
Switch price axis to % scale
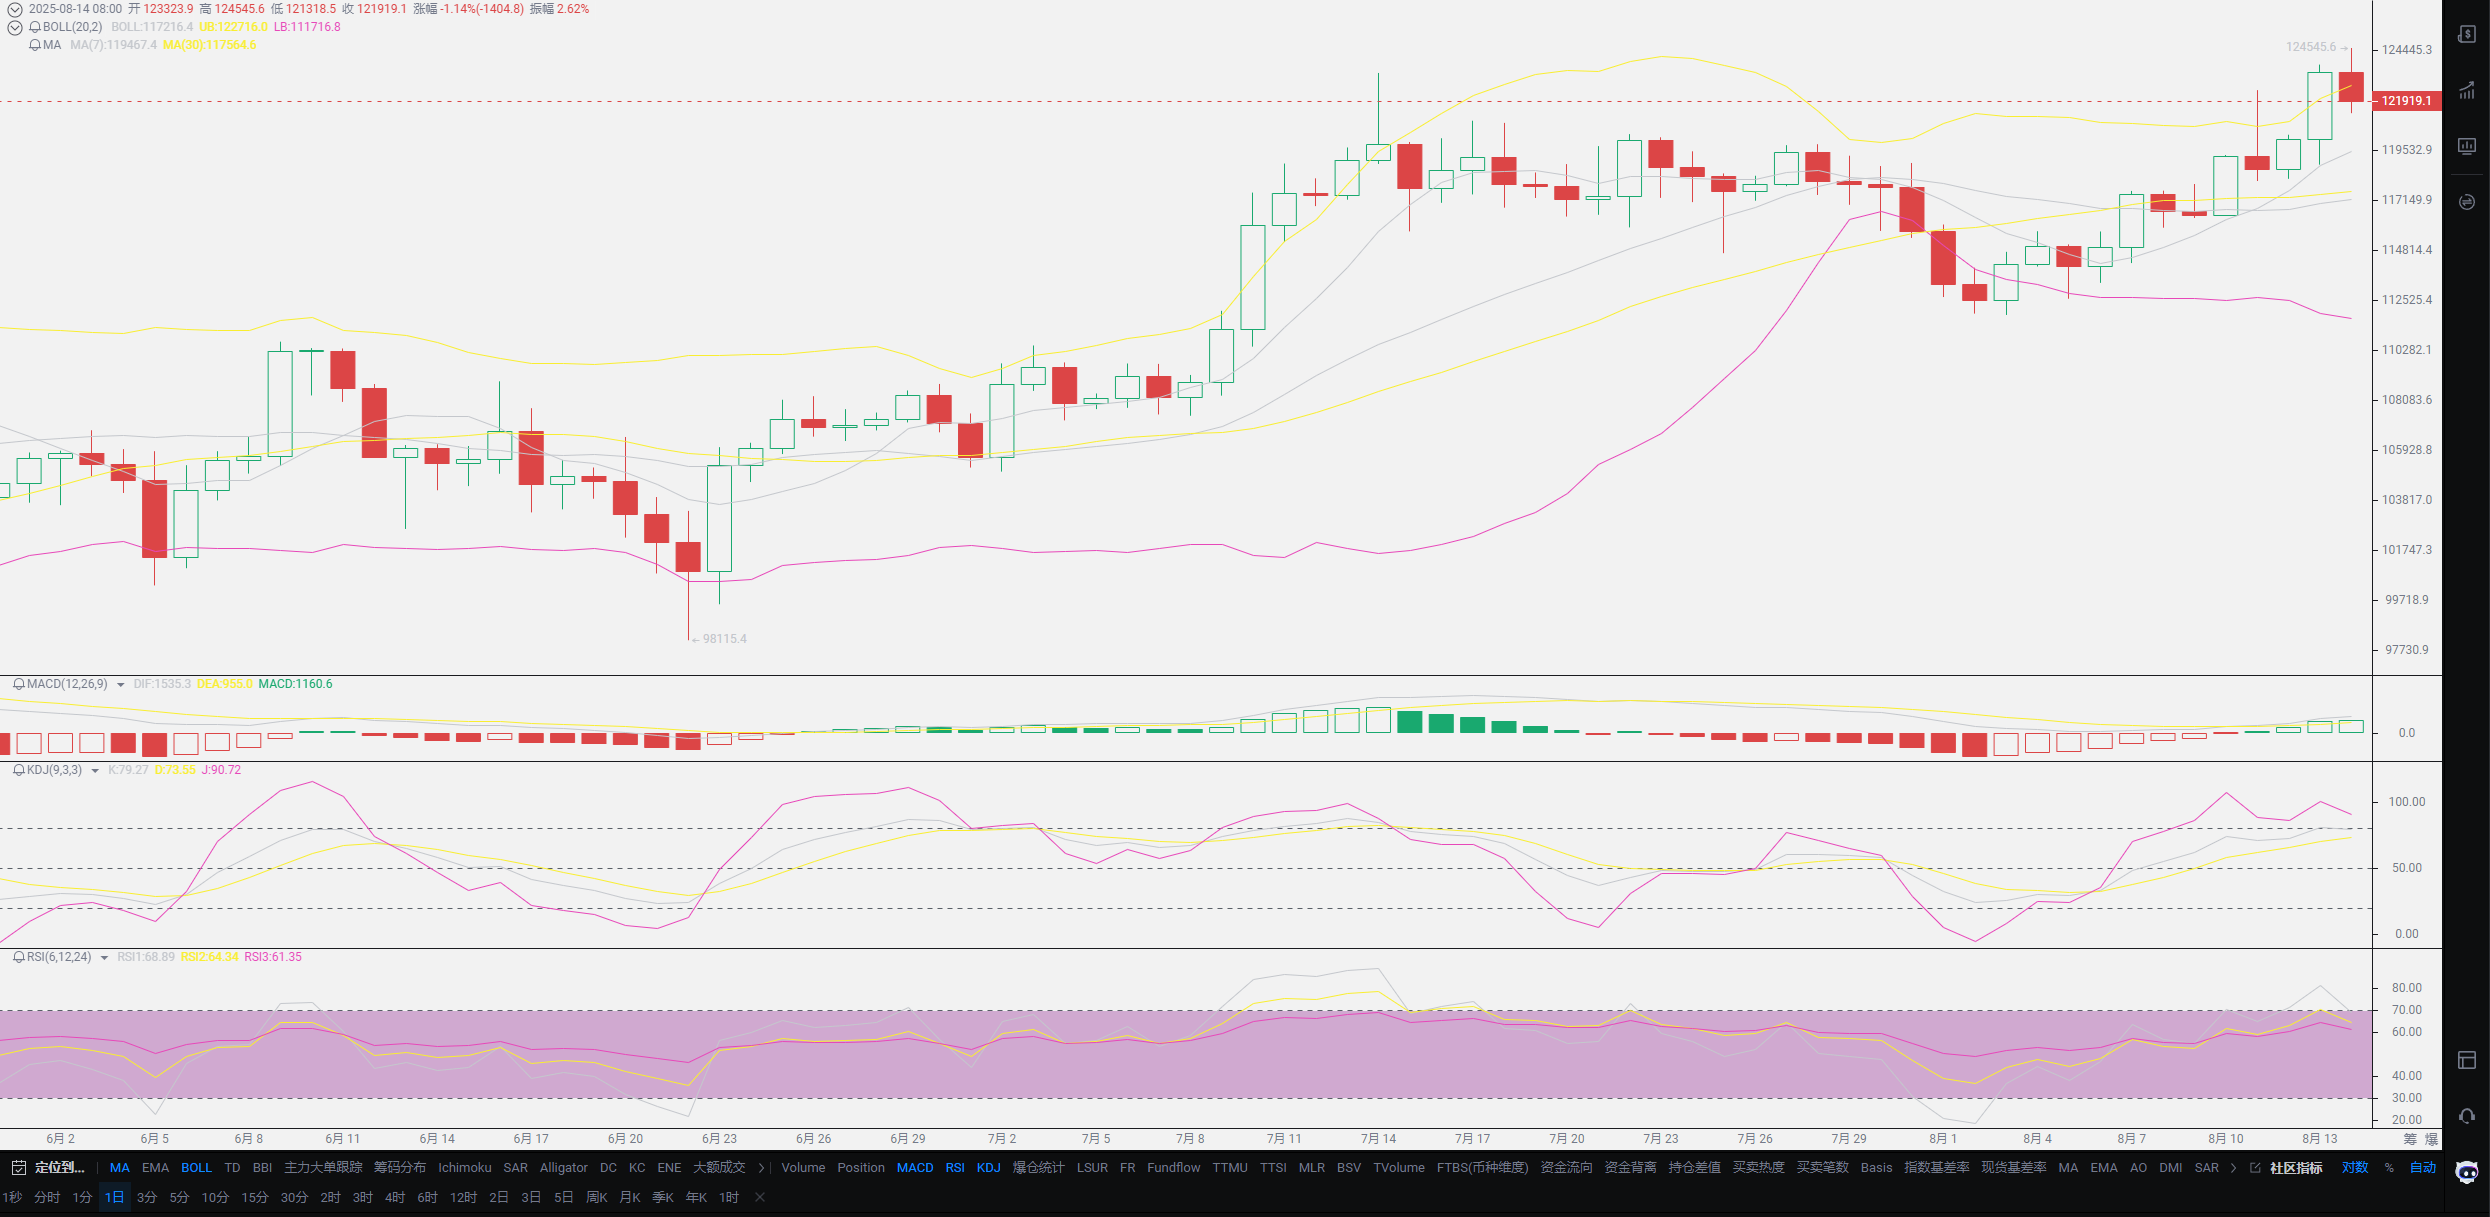(2389, 1168)
